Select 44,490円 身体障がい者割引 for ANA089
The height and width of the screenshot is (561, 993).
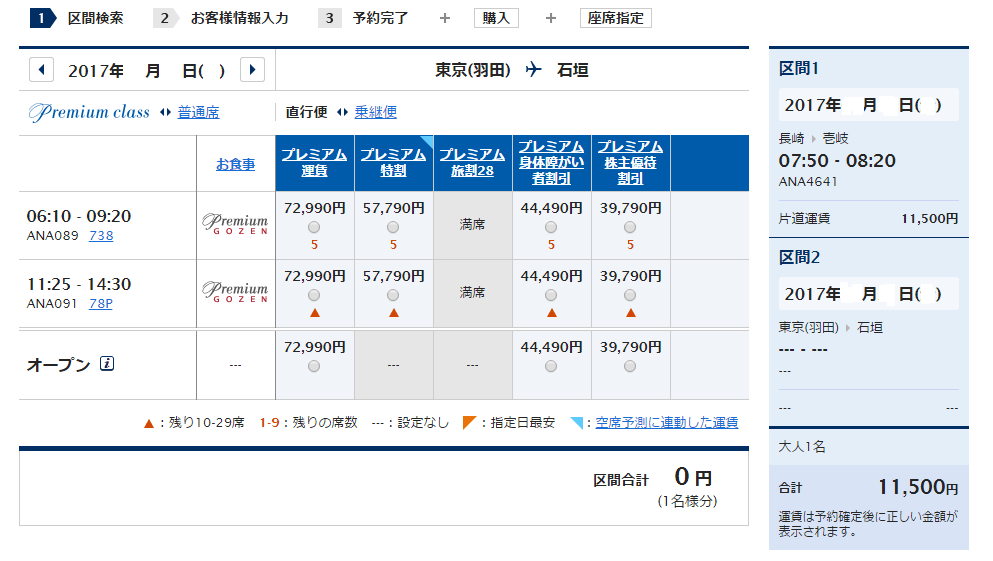(x=551, y=227)
